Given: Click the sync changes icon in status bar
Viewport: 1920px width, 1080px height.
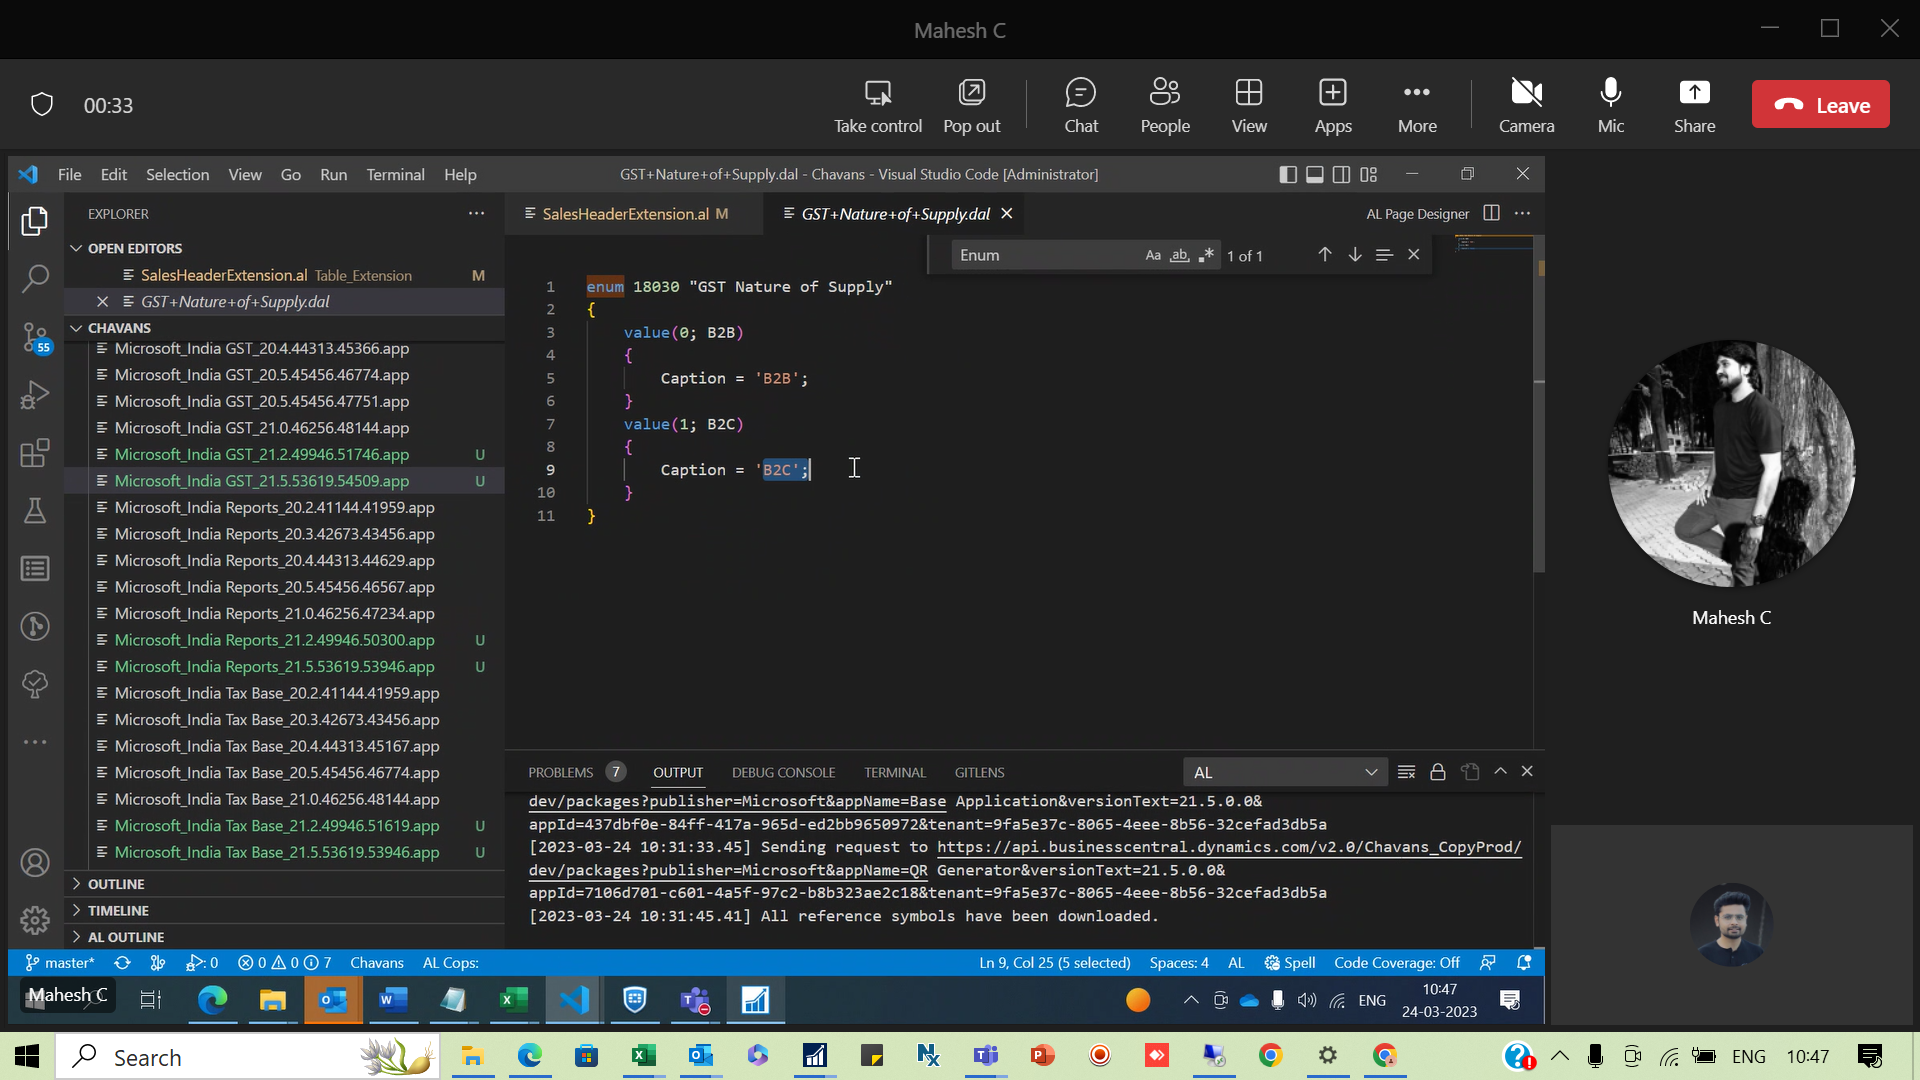Looking at the screenshot, I should click(x=122, y=962).
